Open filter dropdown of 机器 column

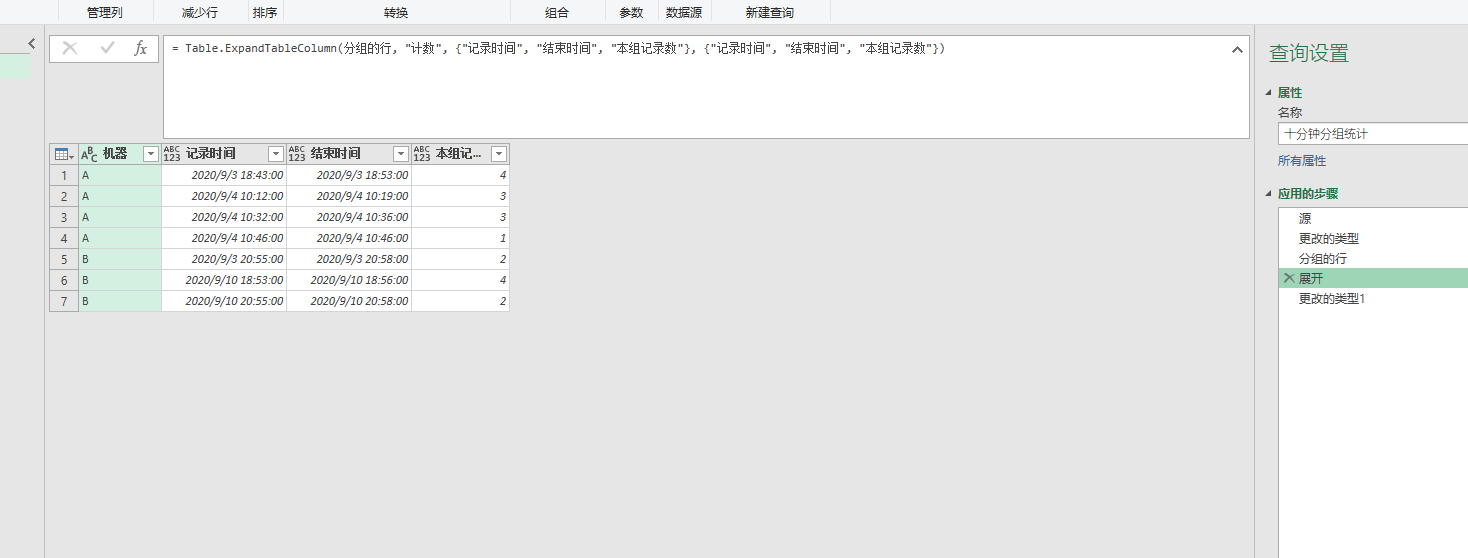(x=151, y=154)
